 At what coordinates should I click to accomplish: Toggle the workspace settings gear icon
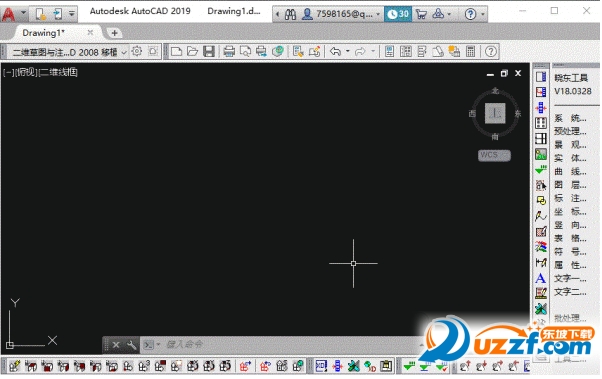(137, 51)
